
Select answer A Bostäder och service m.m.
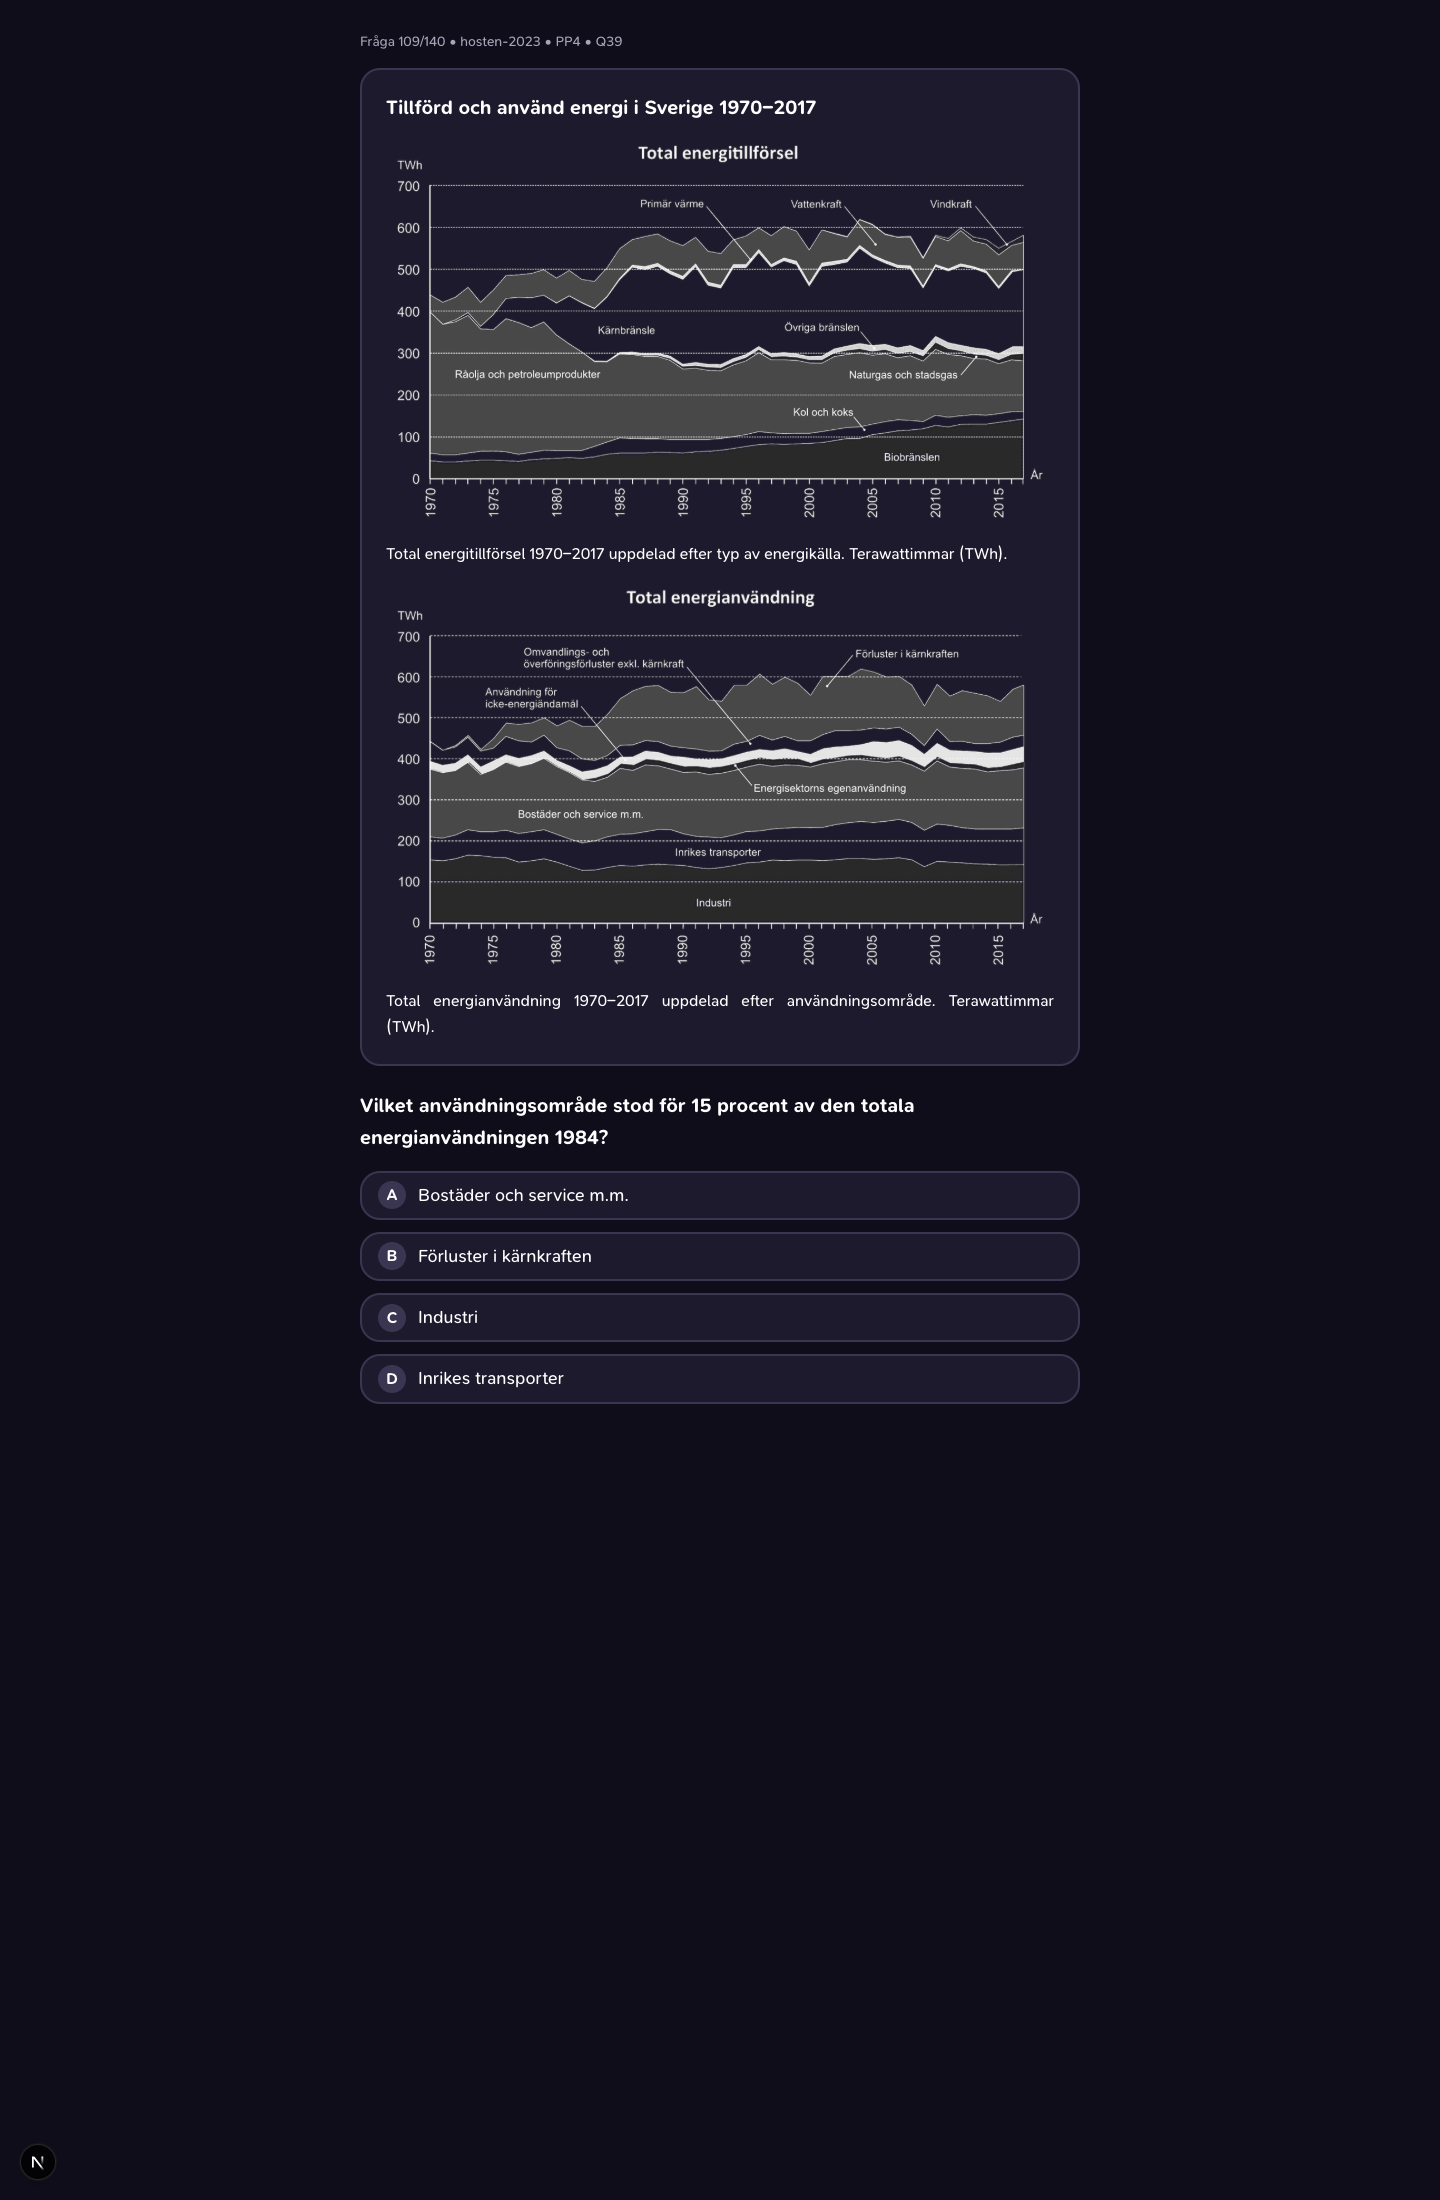click(x=719, y=1195)
